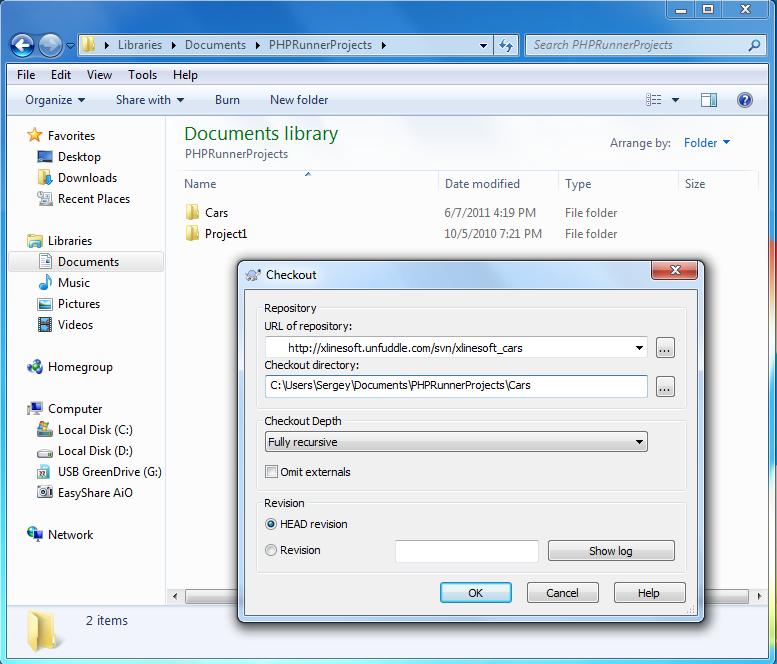
Task: Click the search magnifier icon
Action: pos(754,45)
